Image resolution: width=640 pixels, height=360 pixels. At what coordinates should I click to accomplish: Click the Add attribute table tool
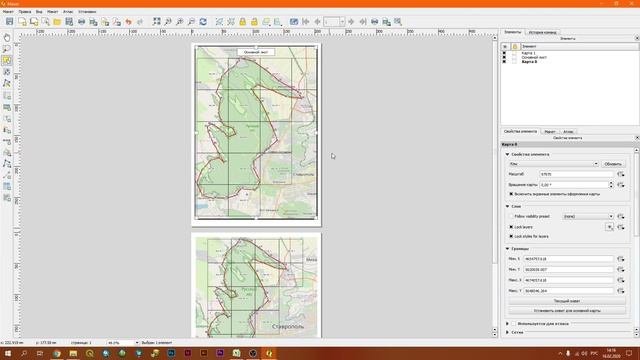(x=7, y=187)
